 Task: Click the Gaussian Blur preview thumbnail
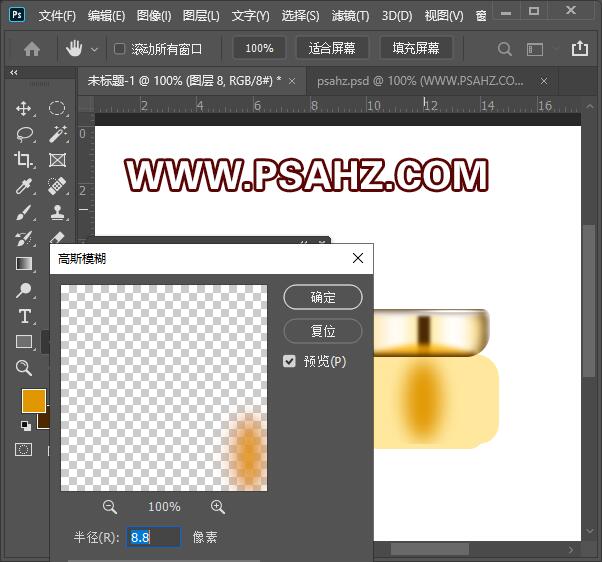(164, 388)
